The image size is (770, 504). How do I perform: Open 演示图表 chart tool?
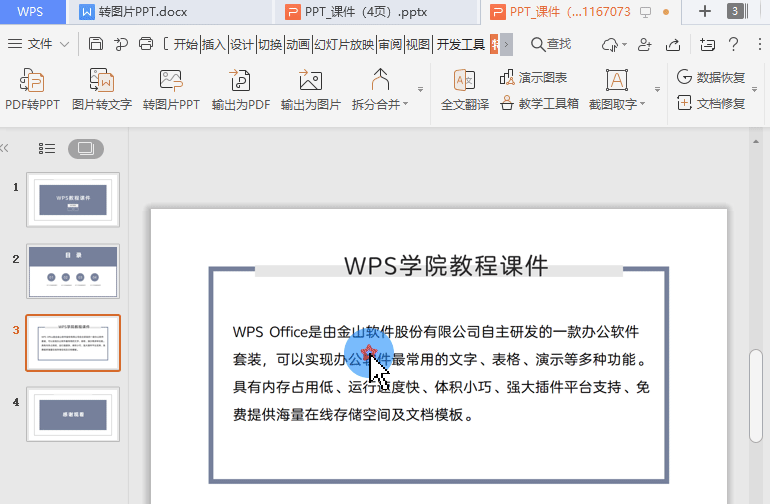point(533,78)
